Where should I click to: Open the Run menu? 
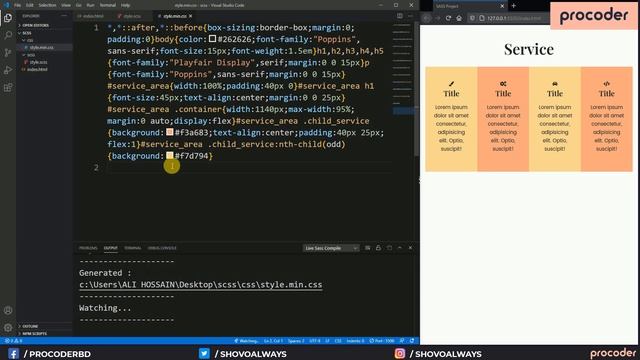pos(91,5)
